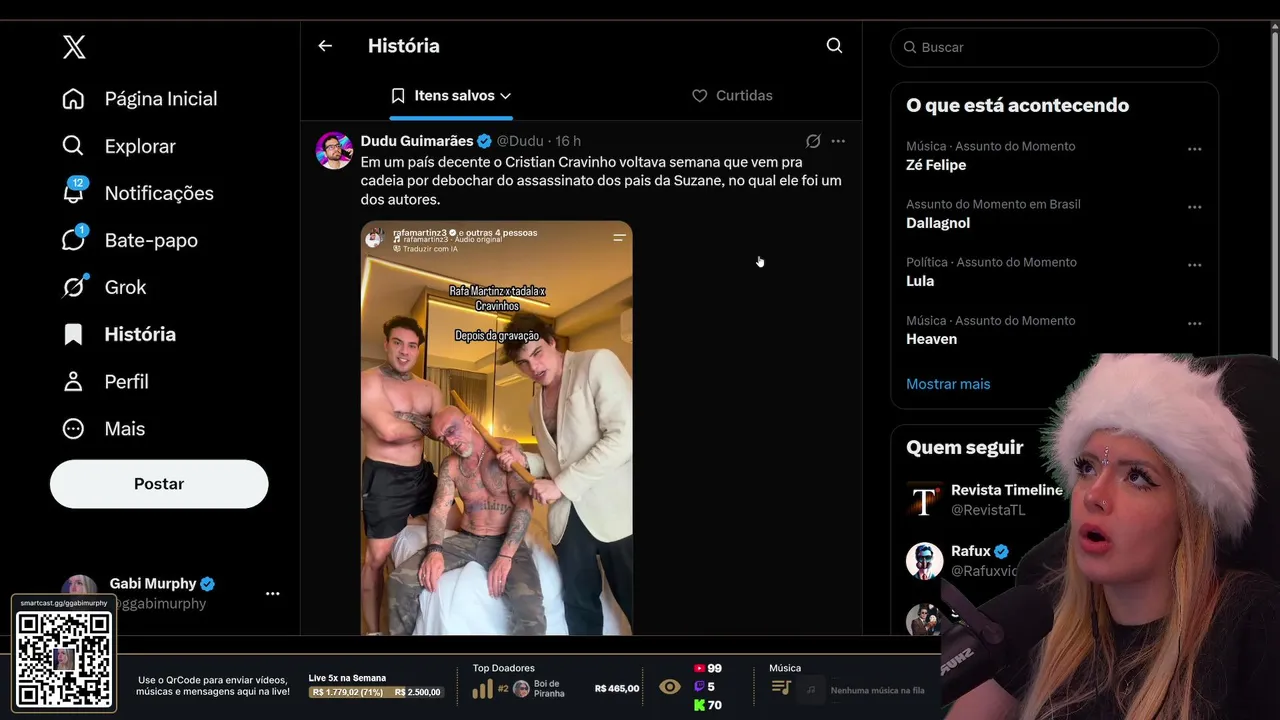Open the Heaven trending topic
1280x720 pixels.
(x=931, y=339)
